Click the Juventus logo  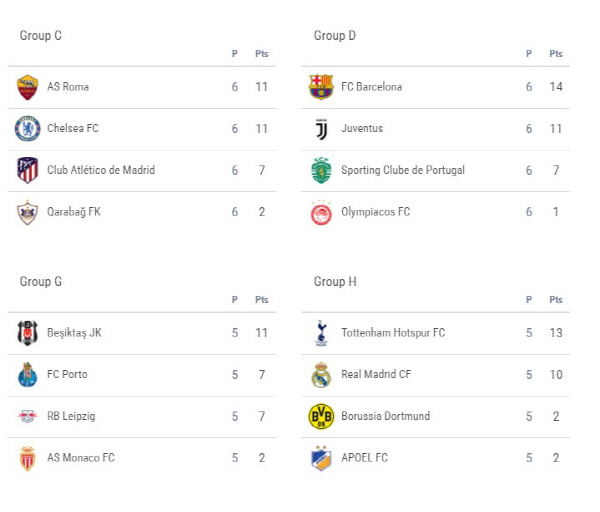(x=321, y=129)
